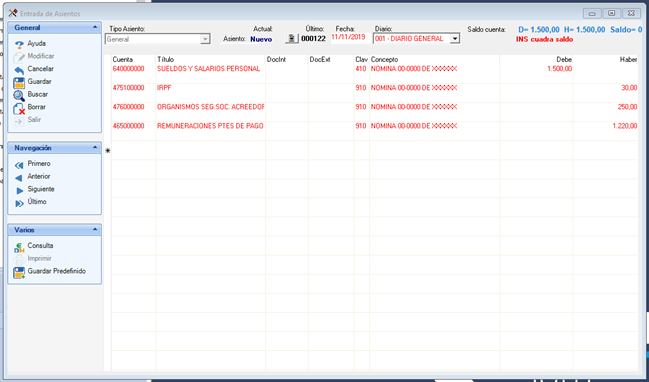Click the Fecha field 11/11/2019

pos(349,37)
